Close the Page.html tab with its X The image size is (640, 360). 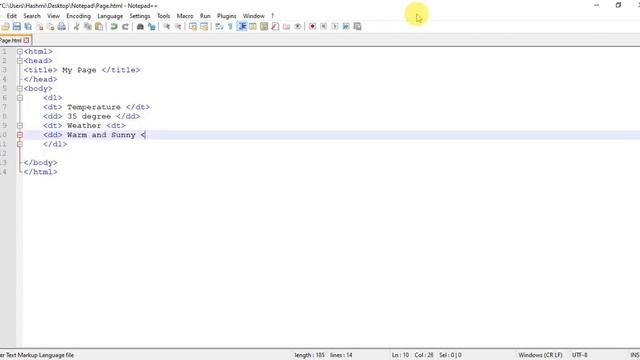point(27,40)
